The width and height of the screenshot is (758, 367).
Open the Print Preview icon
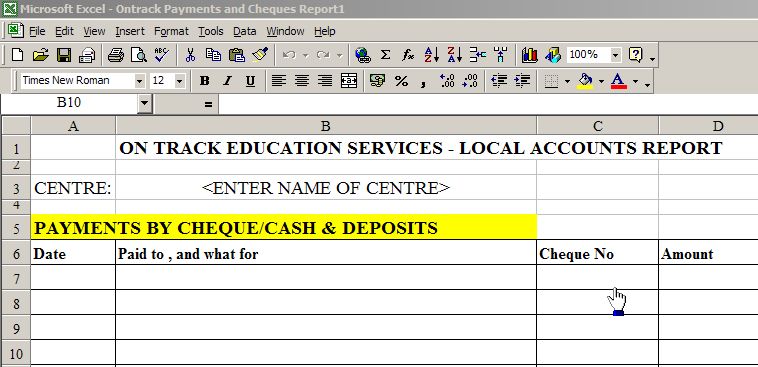tap(138, 55)
